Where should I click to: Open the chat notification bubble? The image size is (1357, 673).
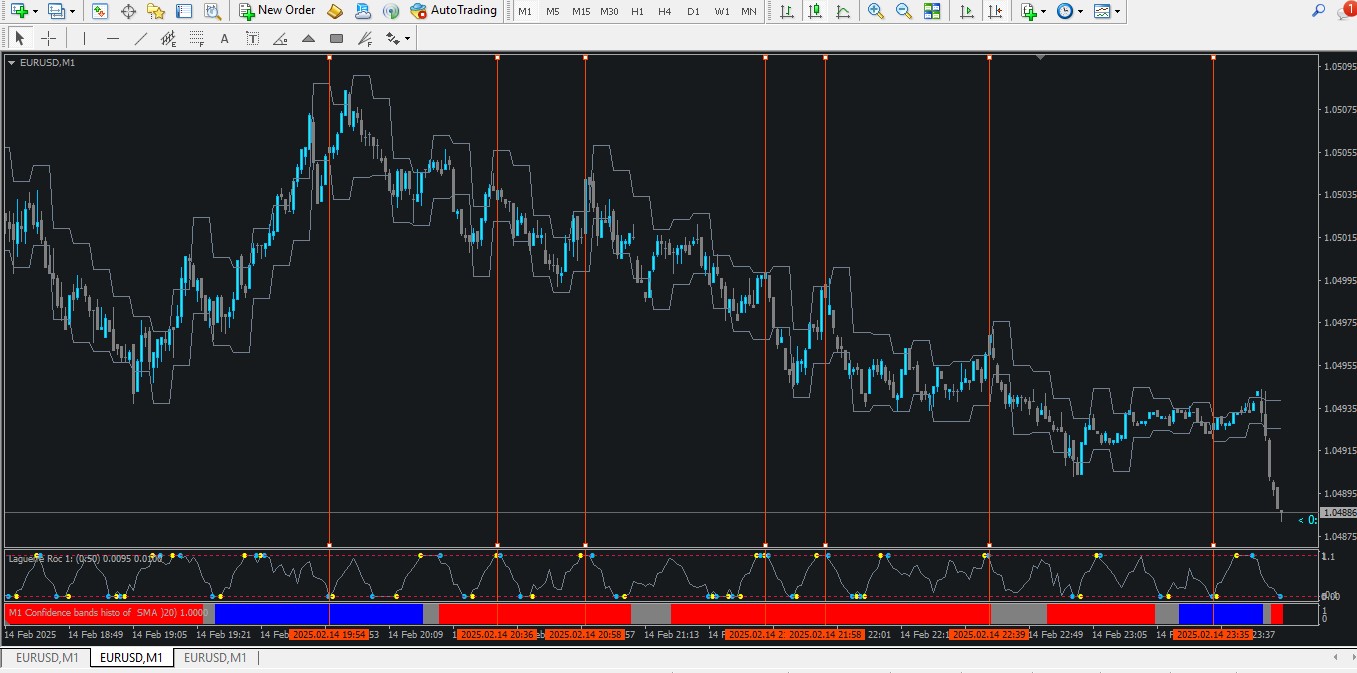(x=1346, y=11)
